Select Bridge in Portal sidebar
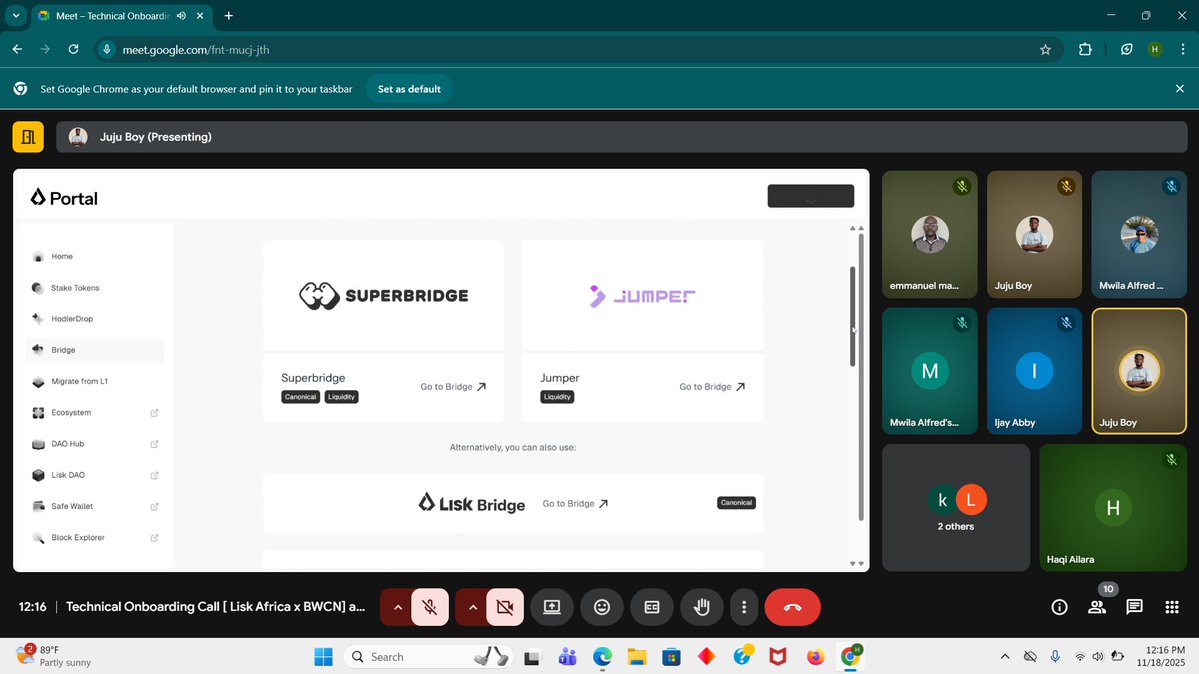This screenshot has height=674, width=1199. tap(95, 350)
